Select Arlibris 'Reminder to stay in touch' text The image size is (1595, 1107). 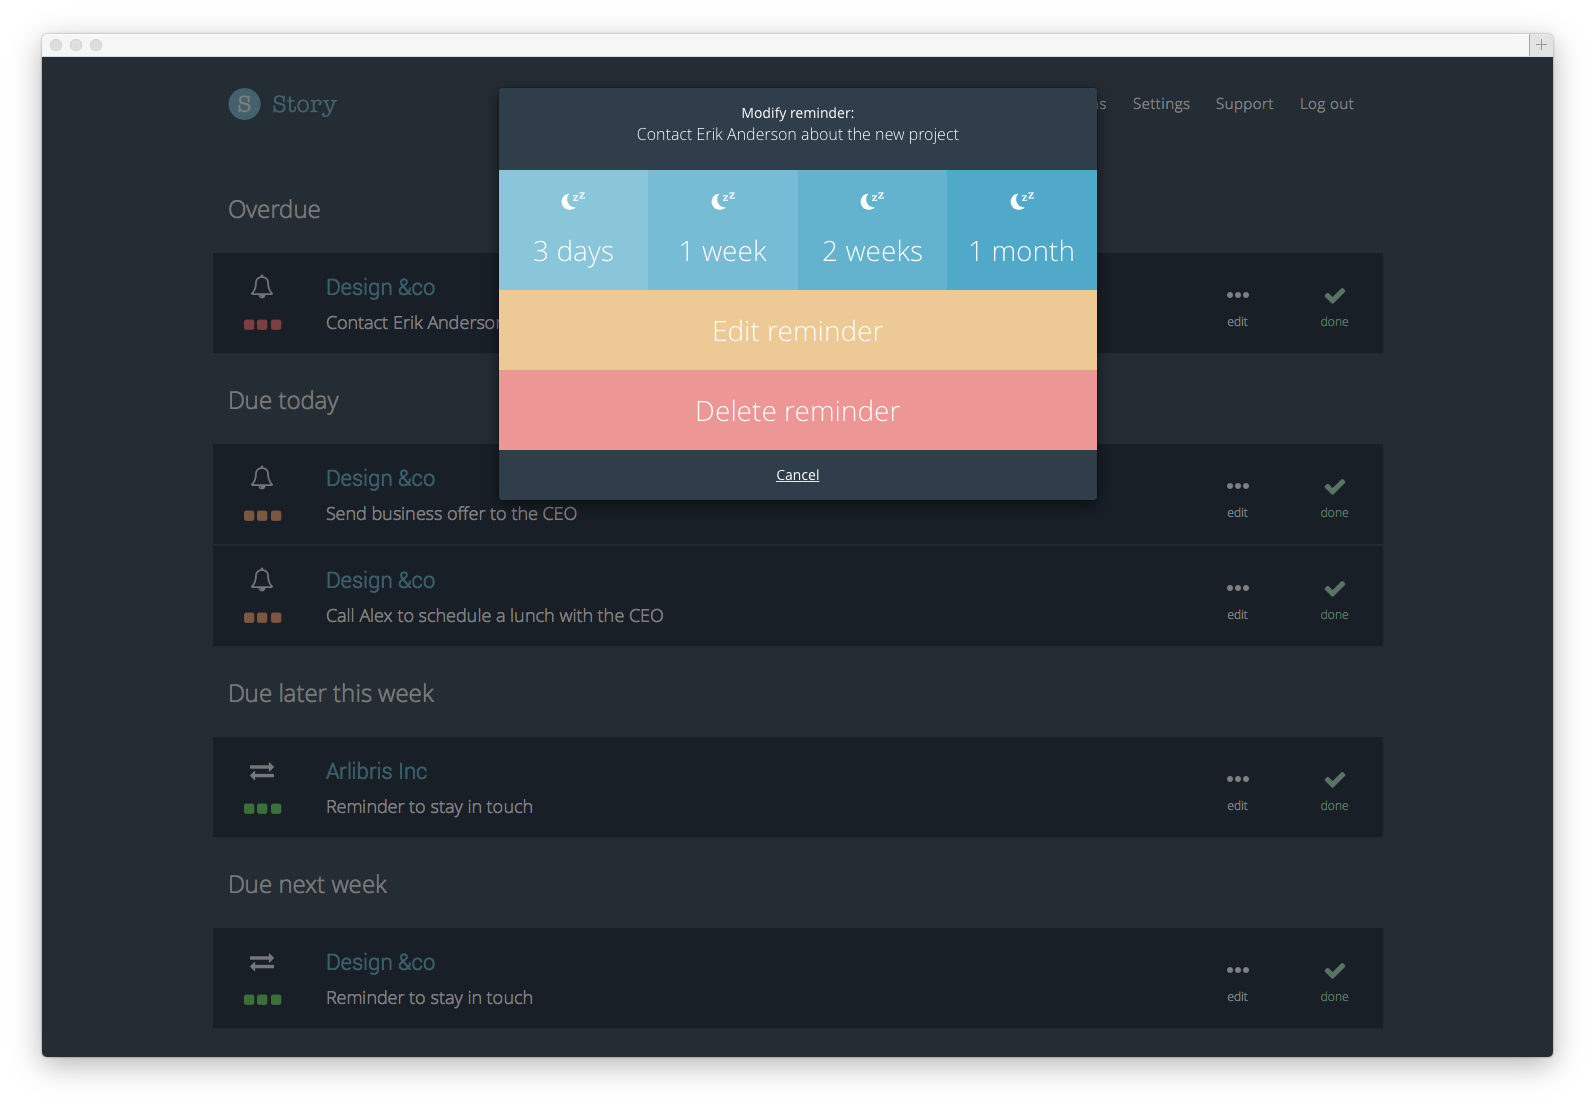[429, 807]
